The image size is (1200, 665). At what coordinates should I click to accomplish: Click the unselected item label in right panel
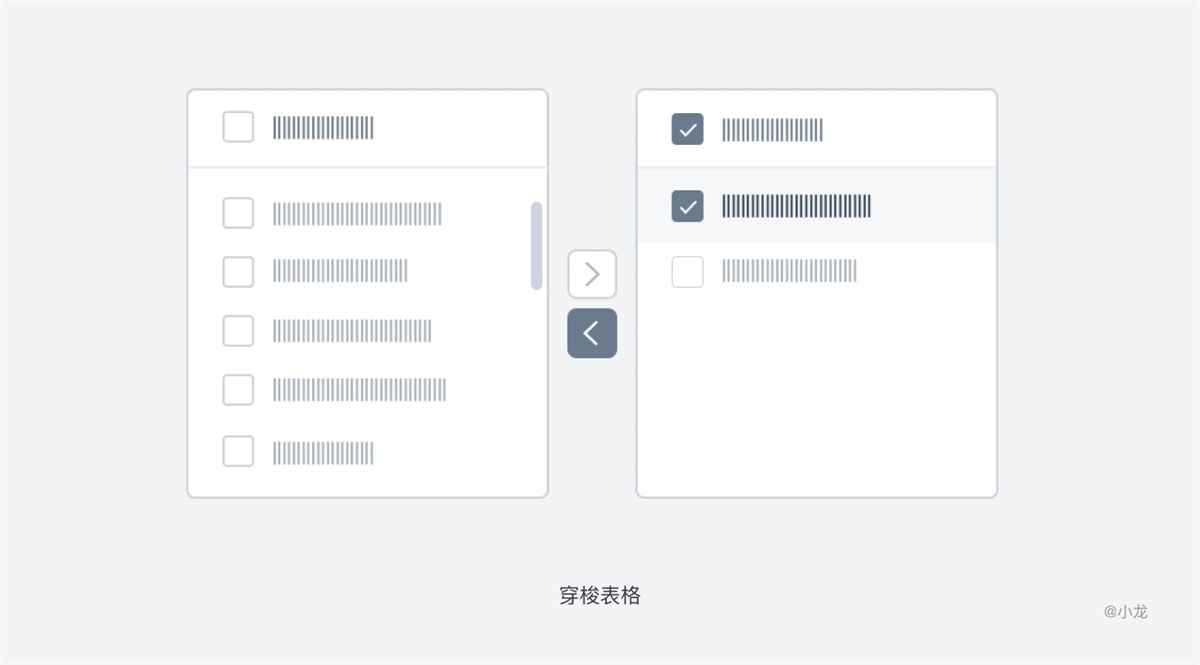click(789, 271)
